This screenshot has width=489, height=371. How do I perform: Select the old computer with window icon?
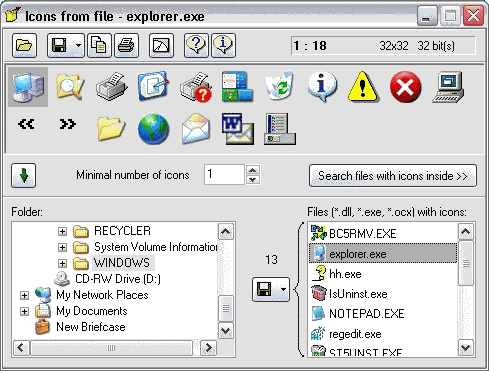pos(448,87)
